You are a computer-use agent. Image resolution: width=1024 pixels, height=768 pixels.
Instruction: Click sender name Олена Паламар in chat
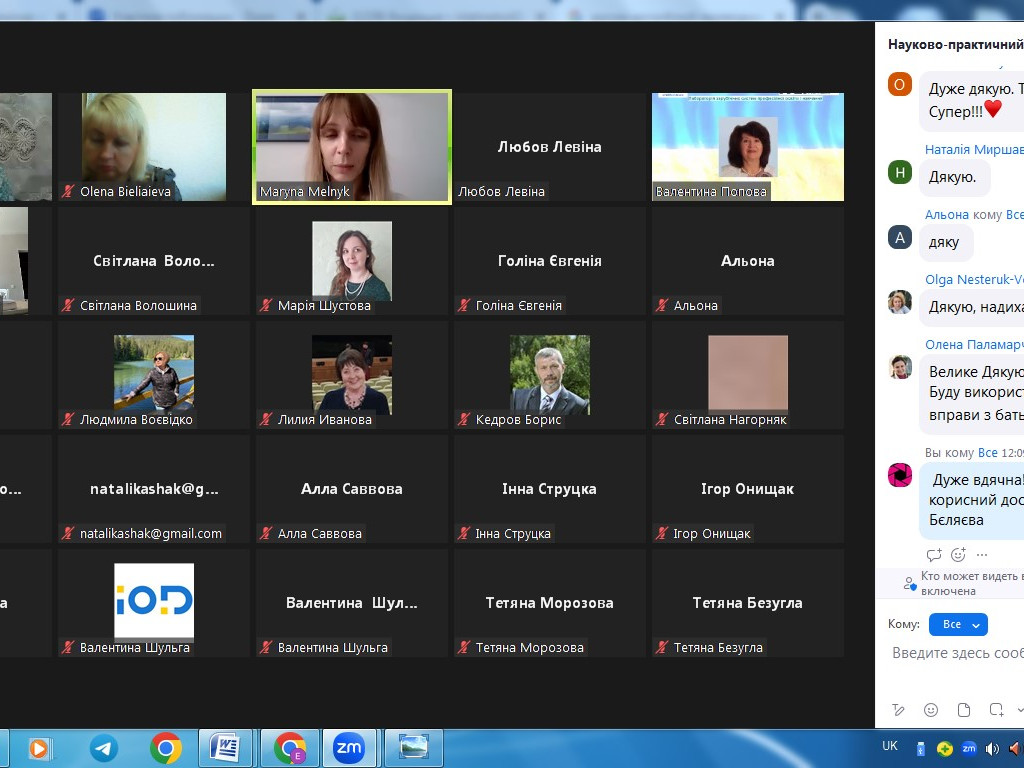click(974, 344)
